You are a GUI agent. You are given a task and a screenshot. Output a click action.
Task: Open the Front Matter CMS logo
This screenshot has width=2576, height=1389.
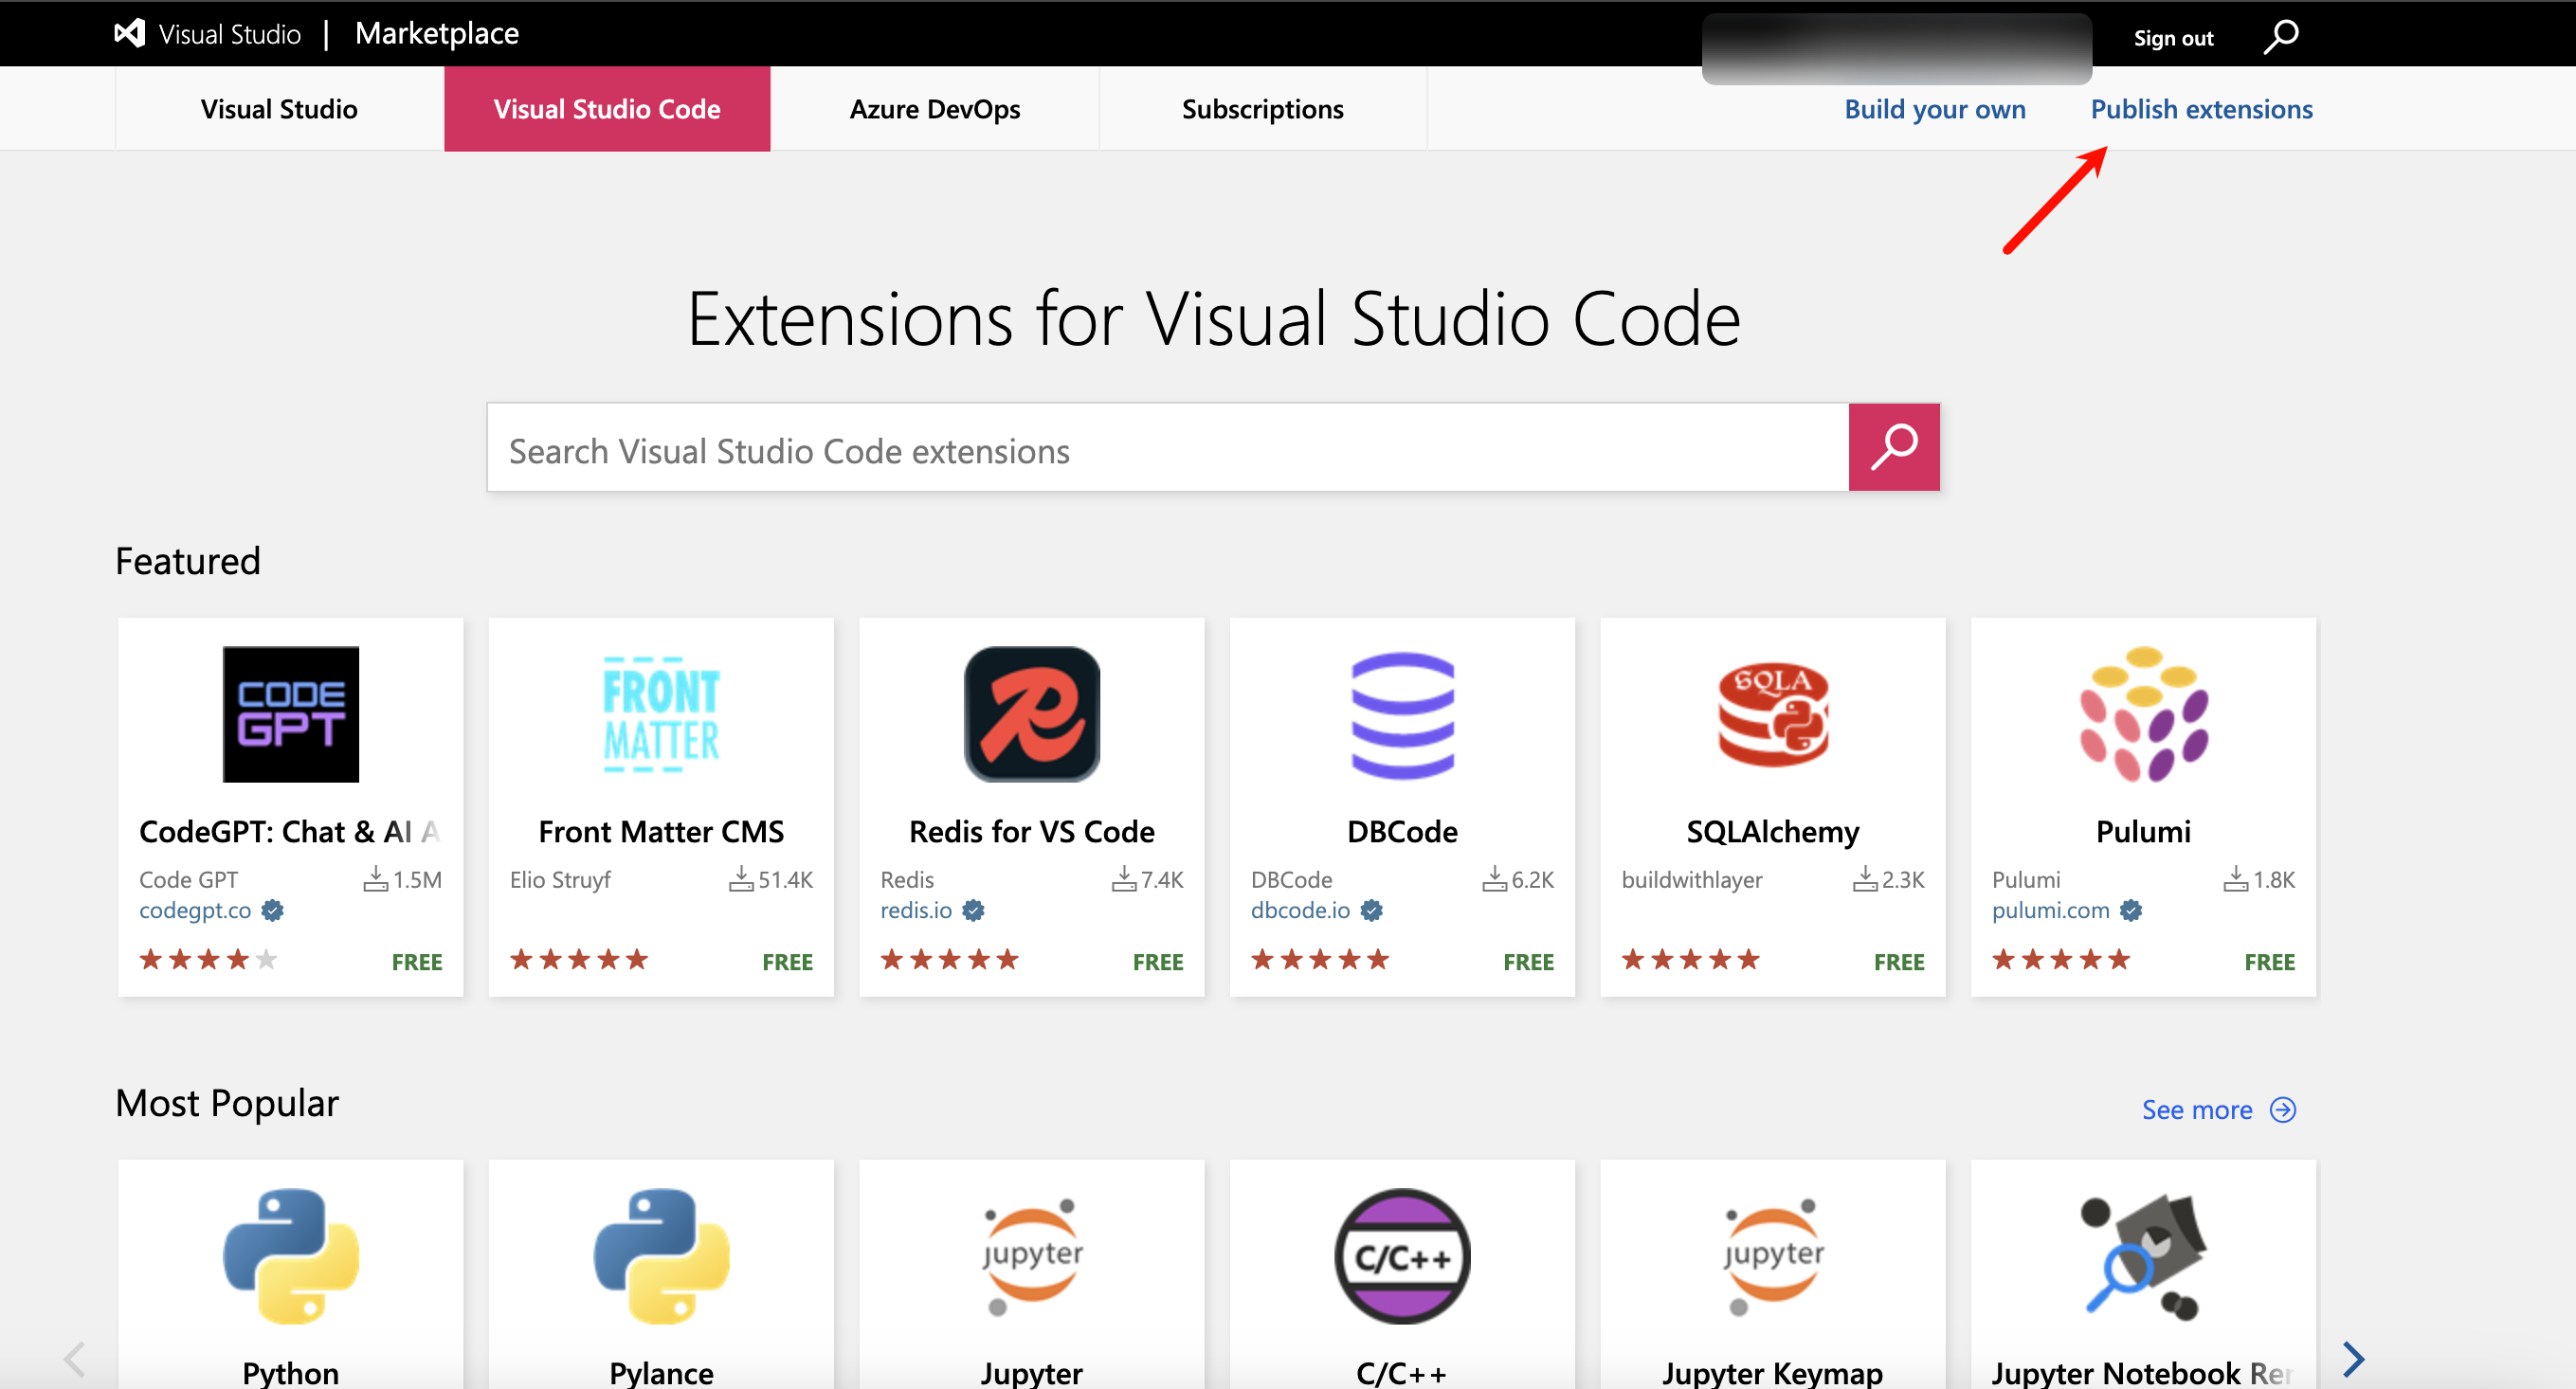(661, 714)
